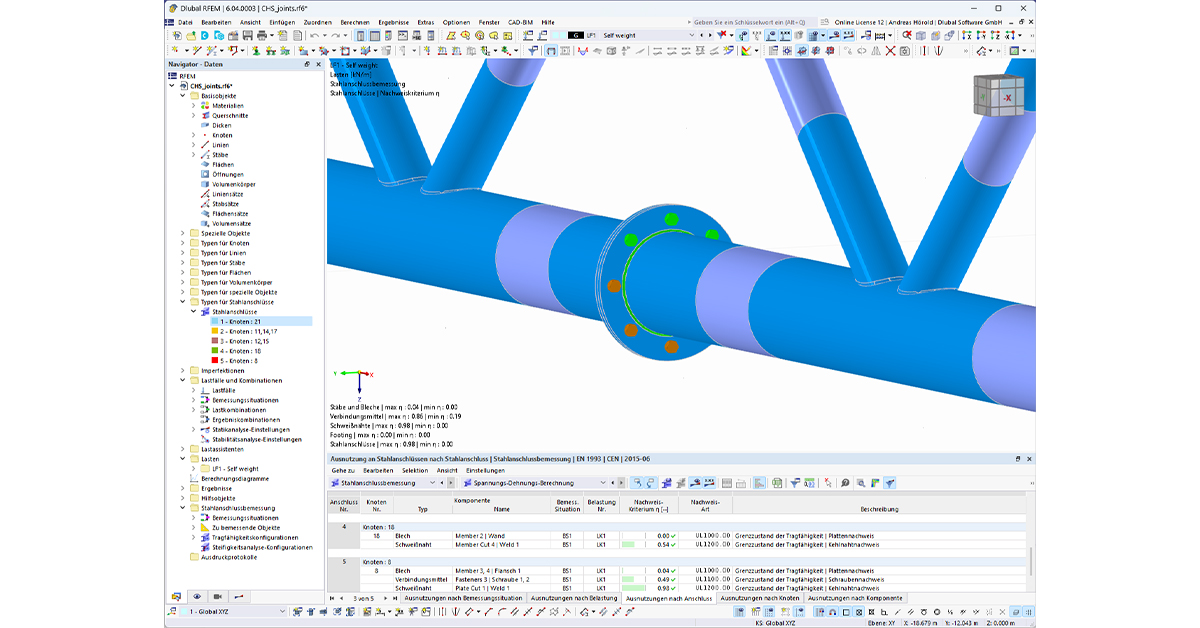The height and width of the screenshot is (628, 1200).
Task: Click the Navigator Results tab icon
Action: tap(239, 597)
